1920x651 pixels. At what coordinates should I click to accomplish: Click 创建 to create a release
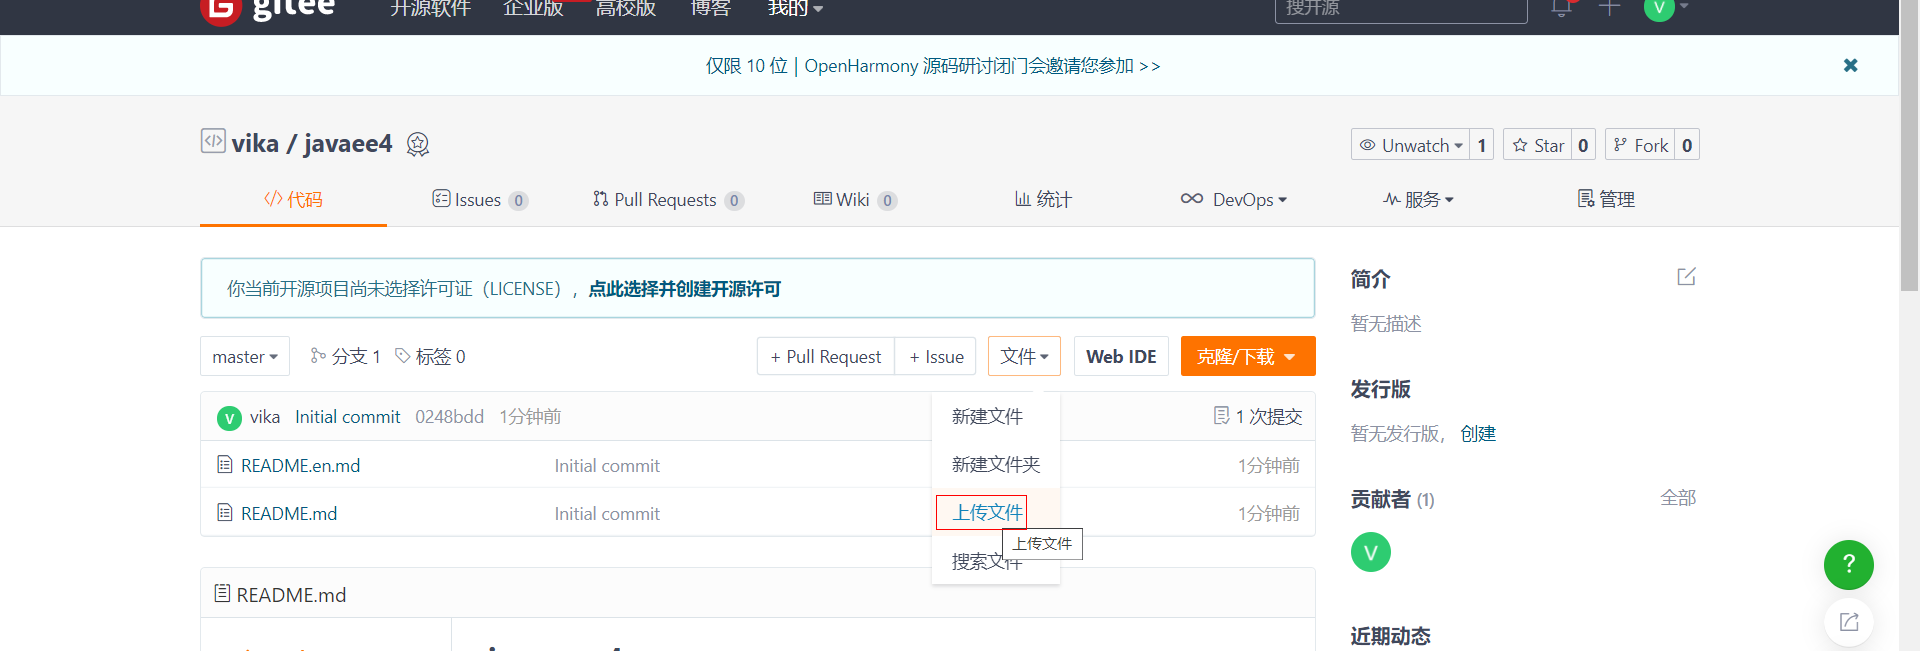click(x=1478, y=434)
